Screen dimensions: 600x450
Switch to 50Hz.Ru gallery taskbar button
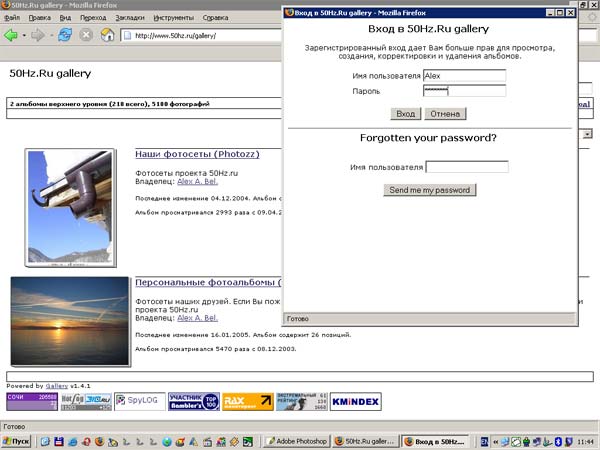365,442
